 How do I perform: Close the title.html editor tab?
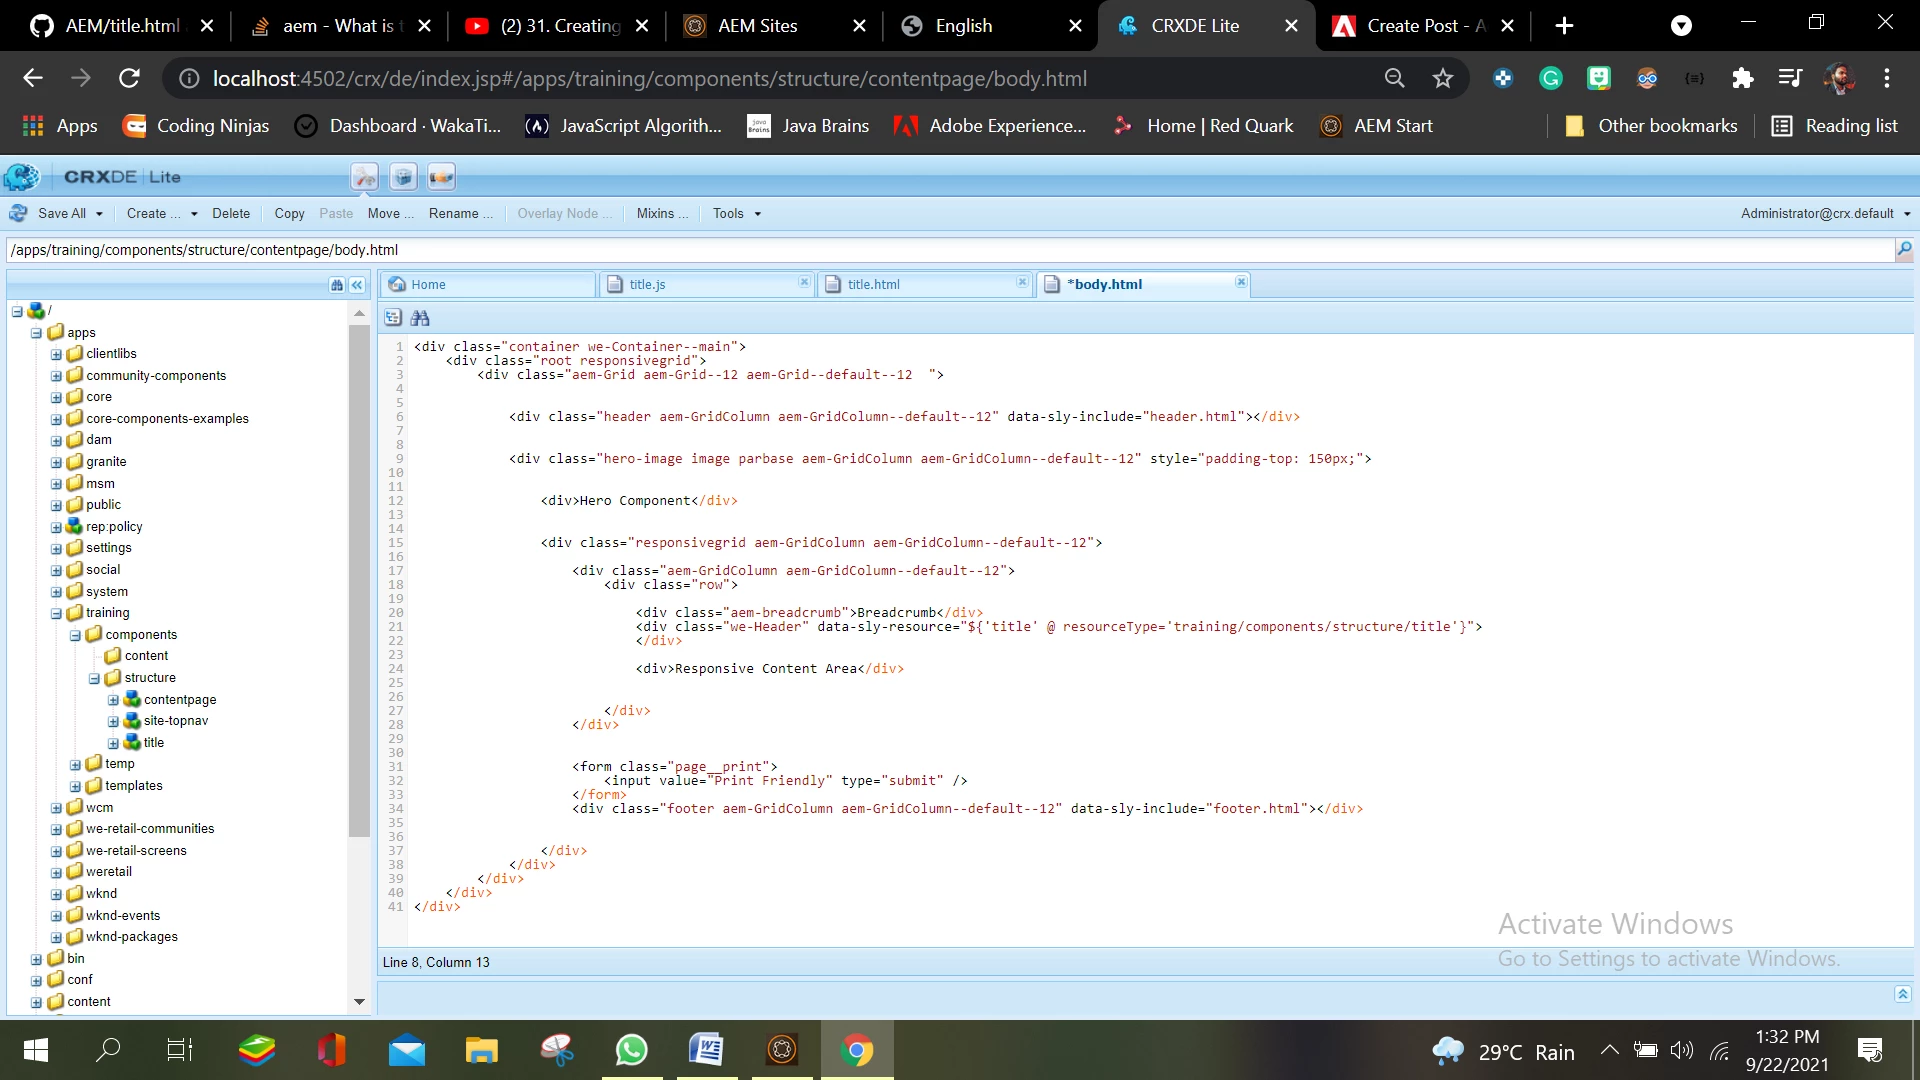click(x=1022, y=283)
